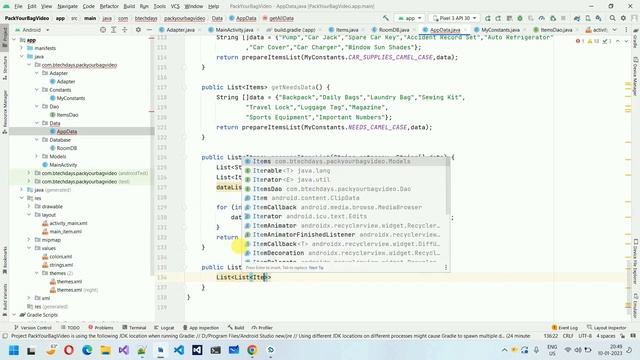
Task: Open the Problems tool window
Action: click(x=101, y=327)
